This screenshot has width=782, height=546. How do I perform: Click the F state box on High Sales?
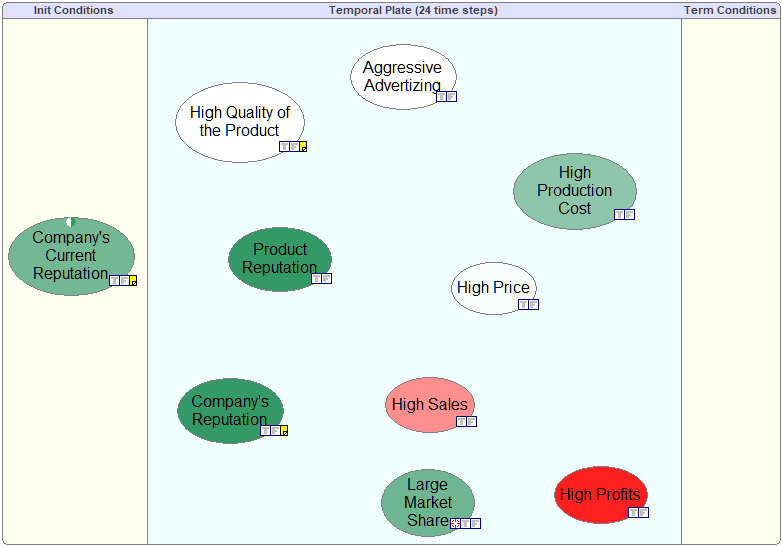pos(472,421)
